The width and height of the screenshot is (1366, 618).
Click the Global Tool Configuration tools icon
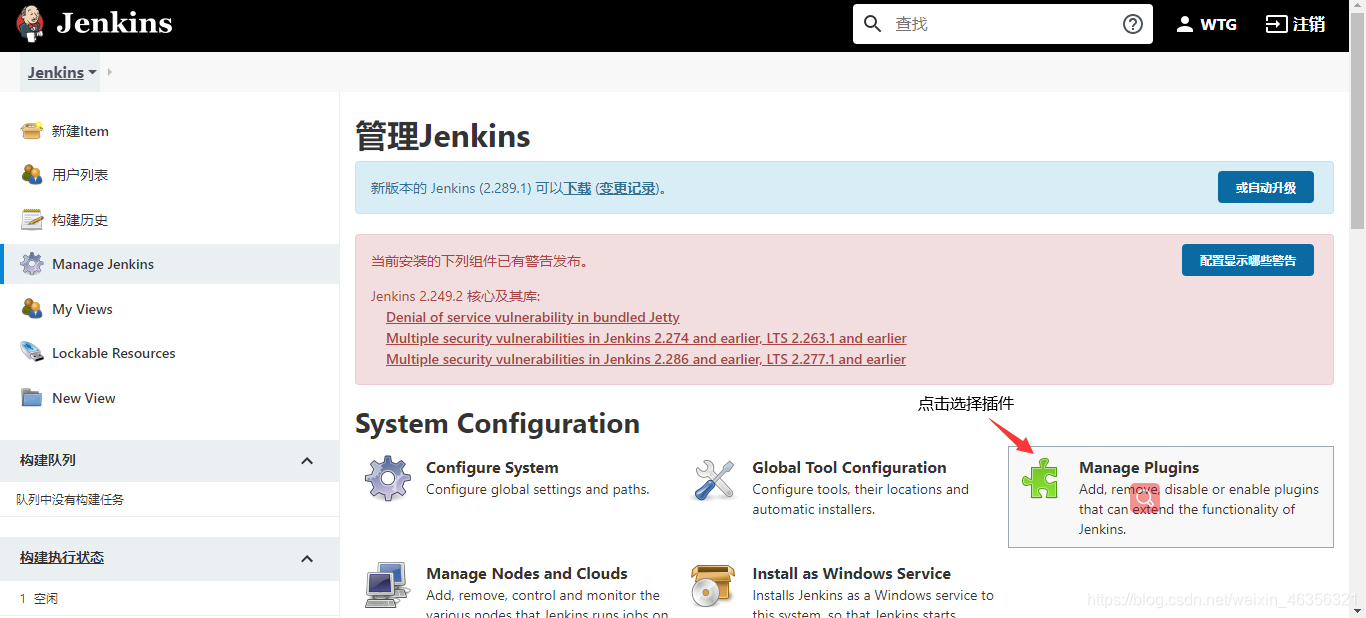714,479
